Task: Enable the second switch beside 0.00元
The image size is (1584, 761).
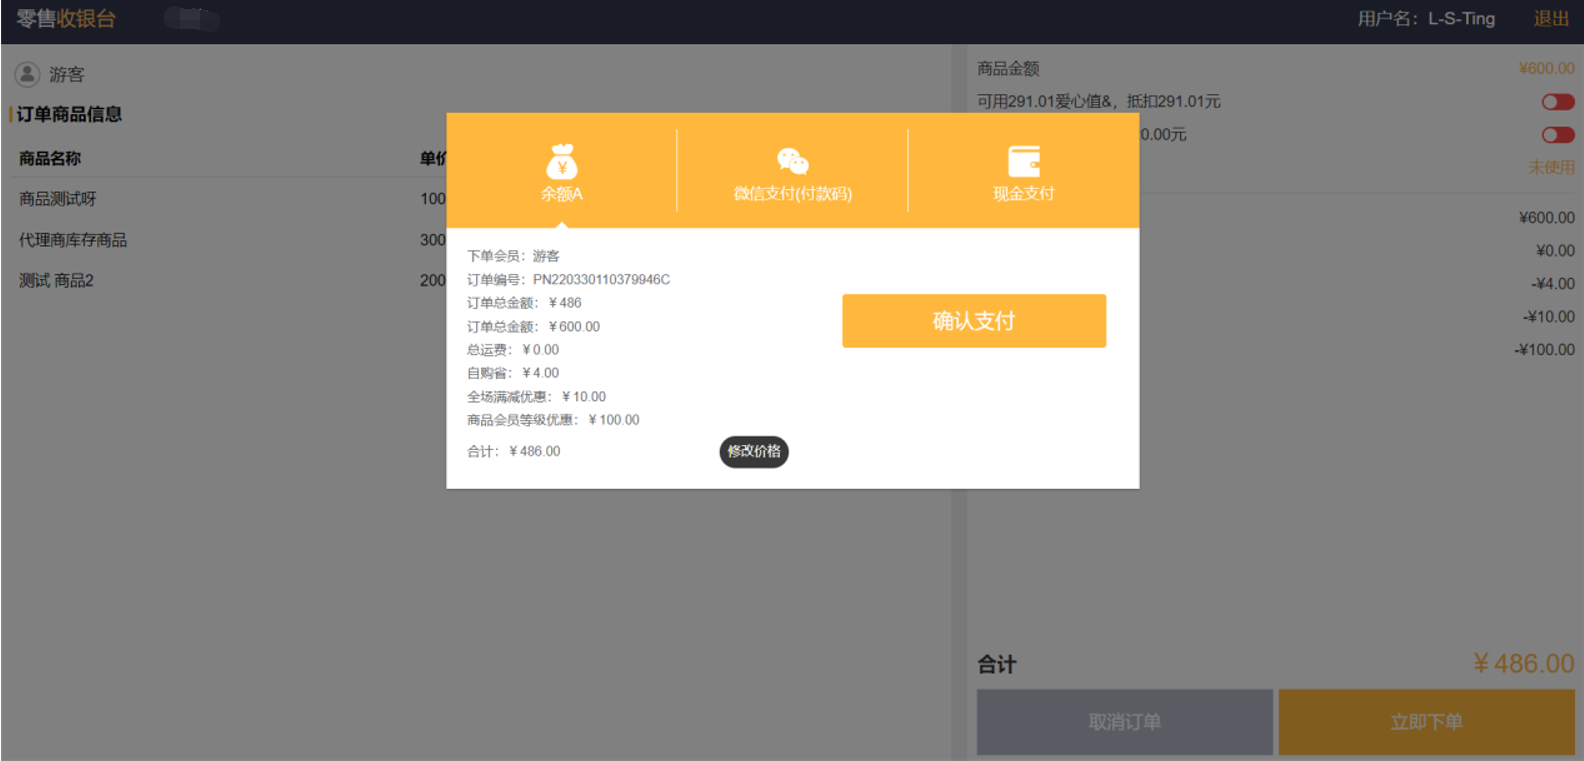Action: pos(1557,135)
